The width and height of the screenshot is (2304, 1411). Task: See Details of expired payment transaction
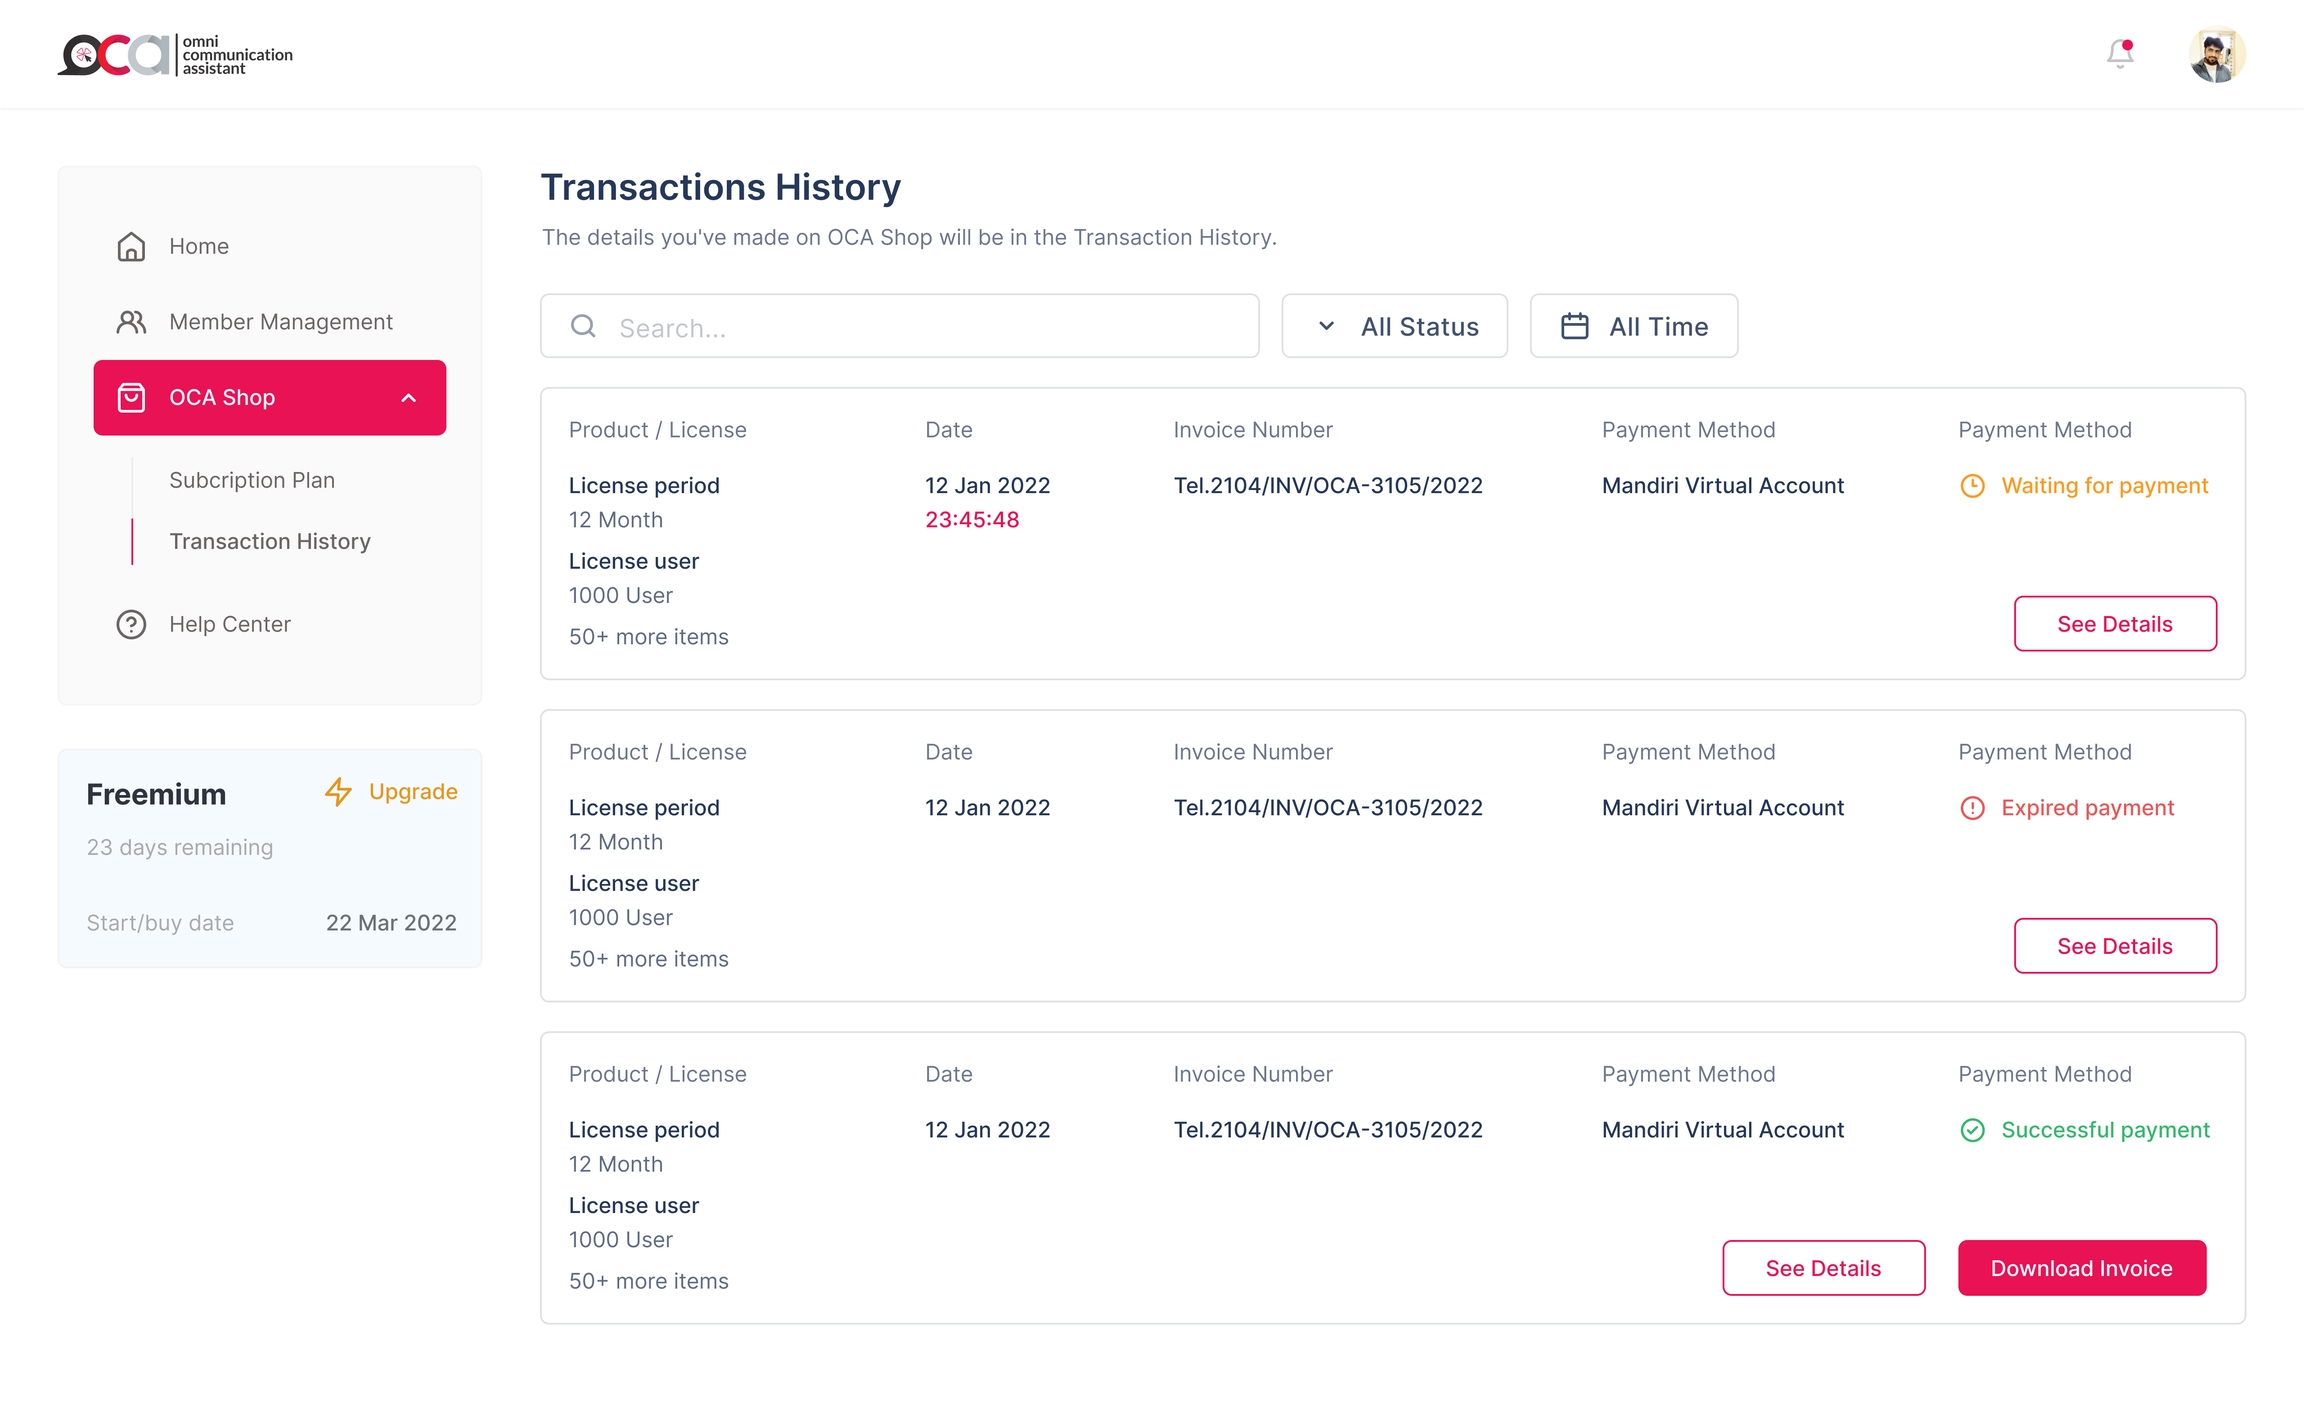(2114, 946)
